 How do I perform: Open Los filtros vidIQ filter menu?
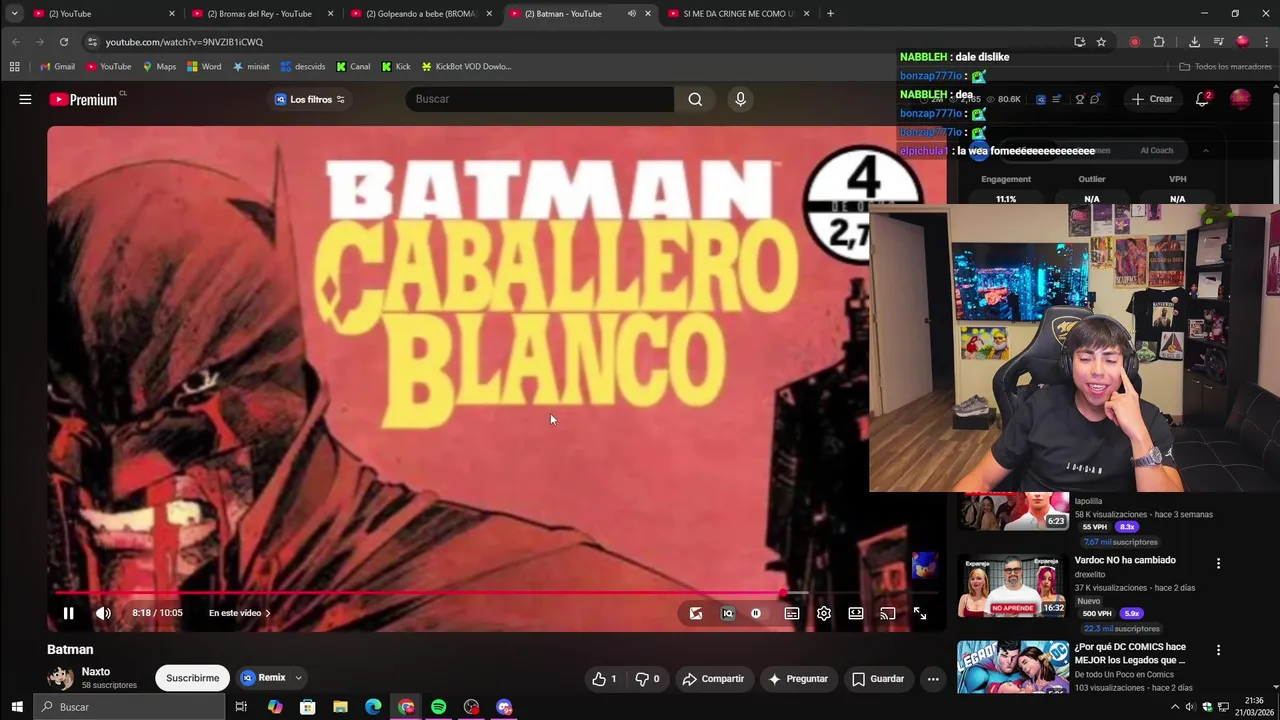coord(310,99)
